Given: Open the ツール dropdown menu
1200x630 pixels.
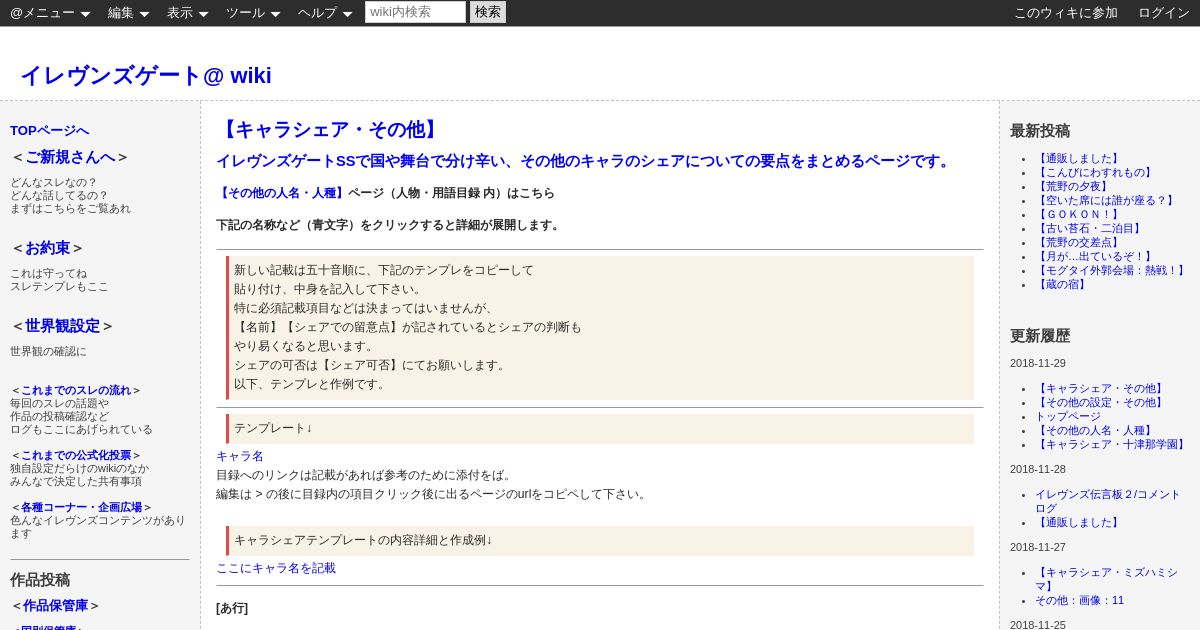Looking at the screenshot, I should (253, 13).
